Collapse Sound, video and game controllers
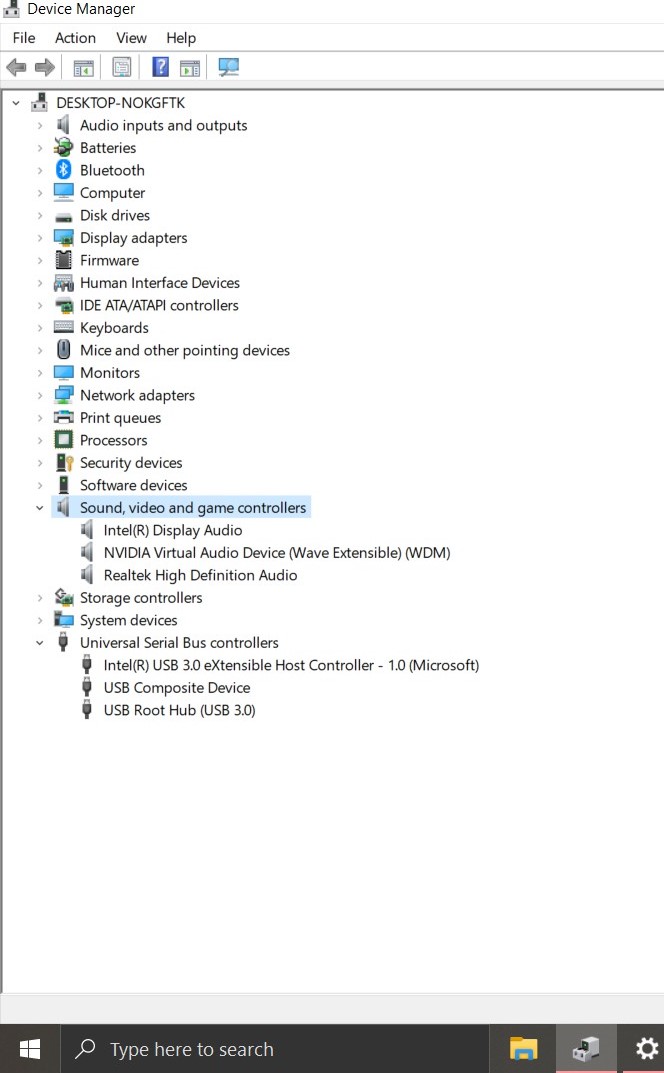This screenshot has width=664, height=1073. (x=40, y=508)
